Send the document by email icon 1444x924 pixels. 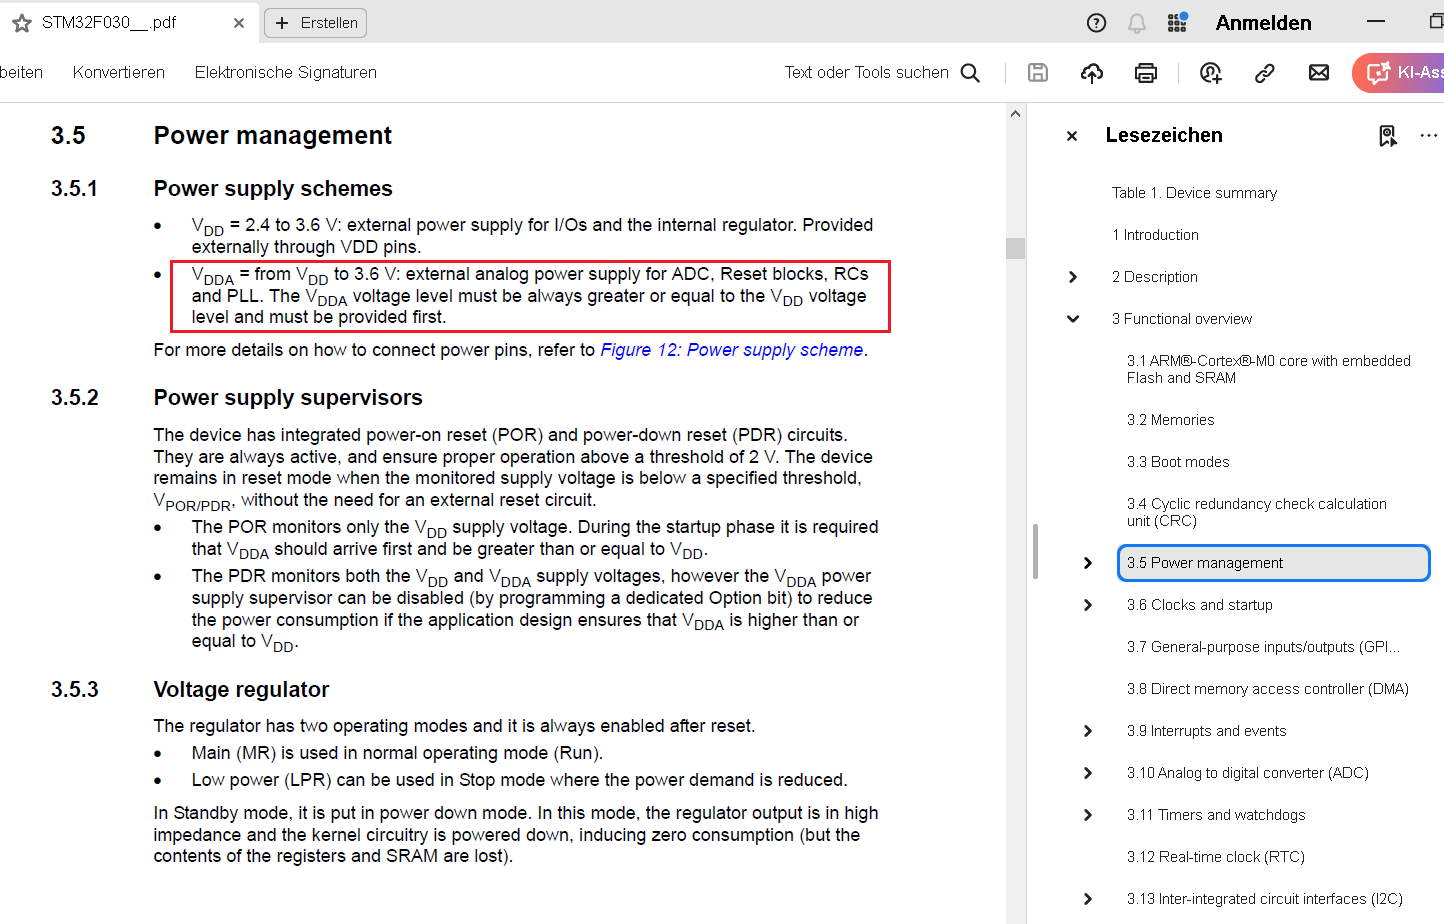pos(1319,72)
